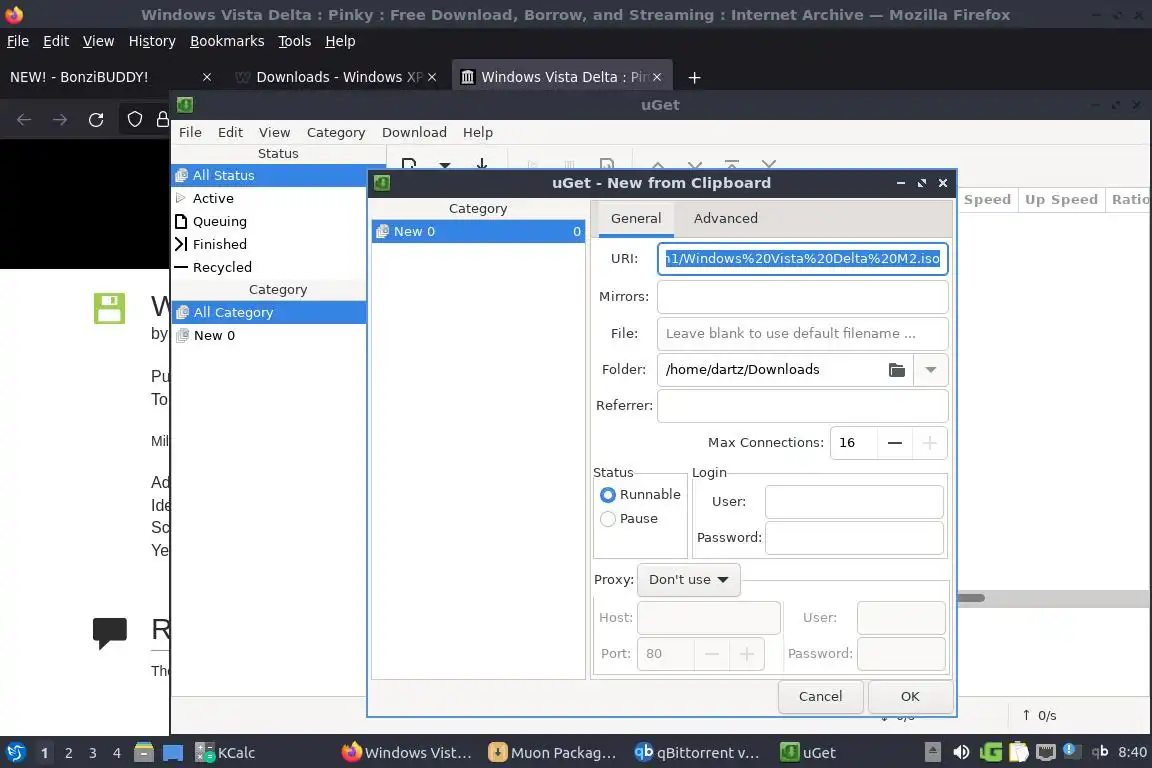Click uGet new download toolbar icon
The height and width of the screenshot is (768, 1152).
coord(409,165)
